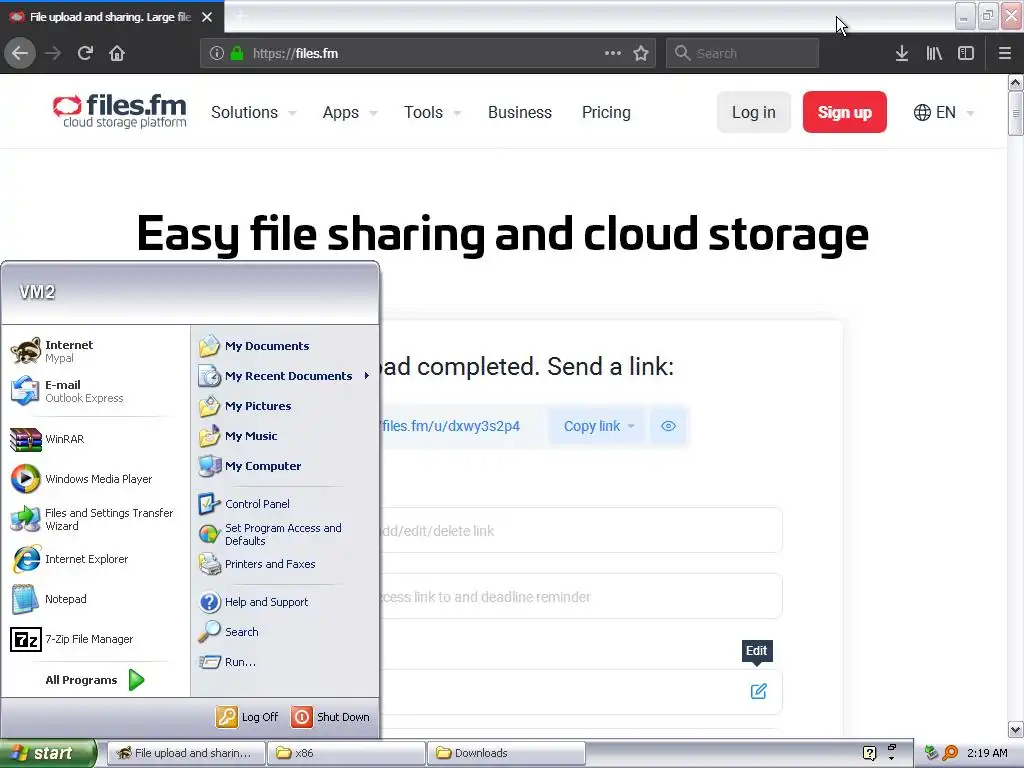Expand All Programs menu

(95, 680)
